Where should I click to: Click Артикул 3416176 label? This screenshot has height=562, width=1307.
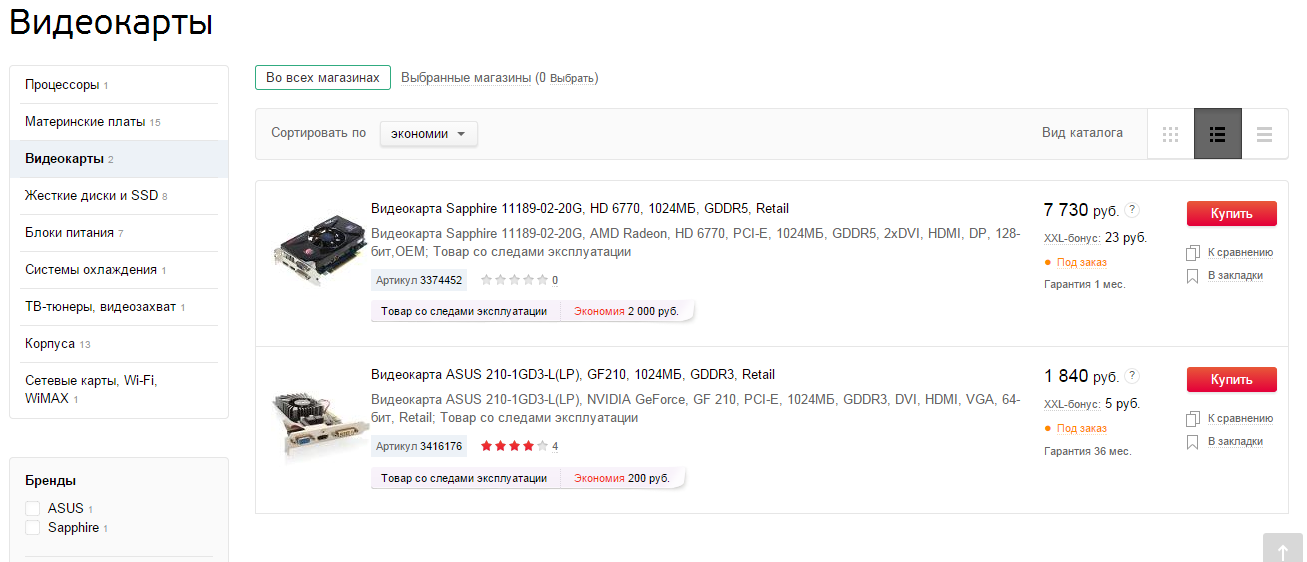click(419, 447)
